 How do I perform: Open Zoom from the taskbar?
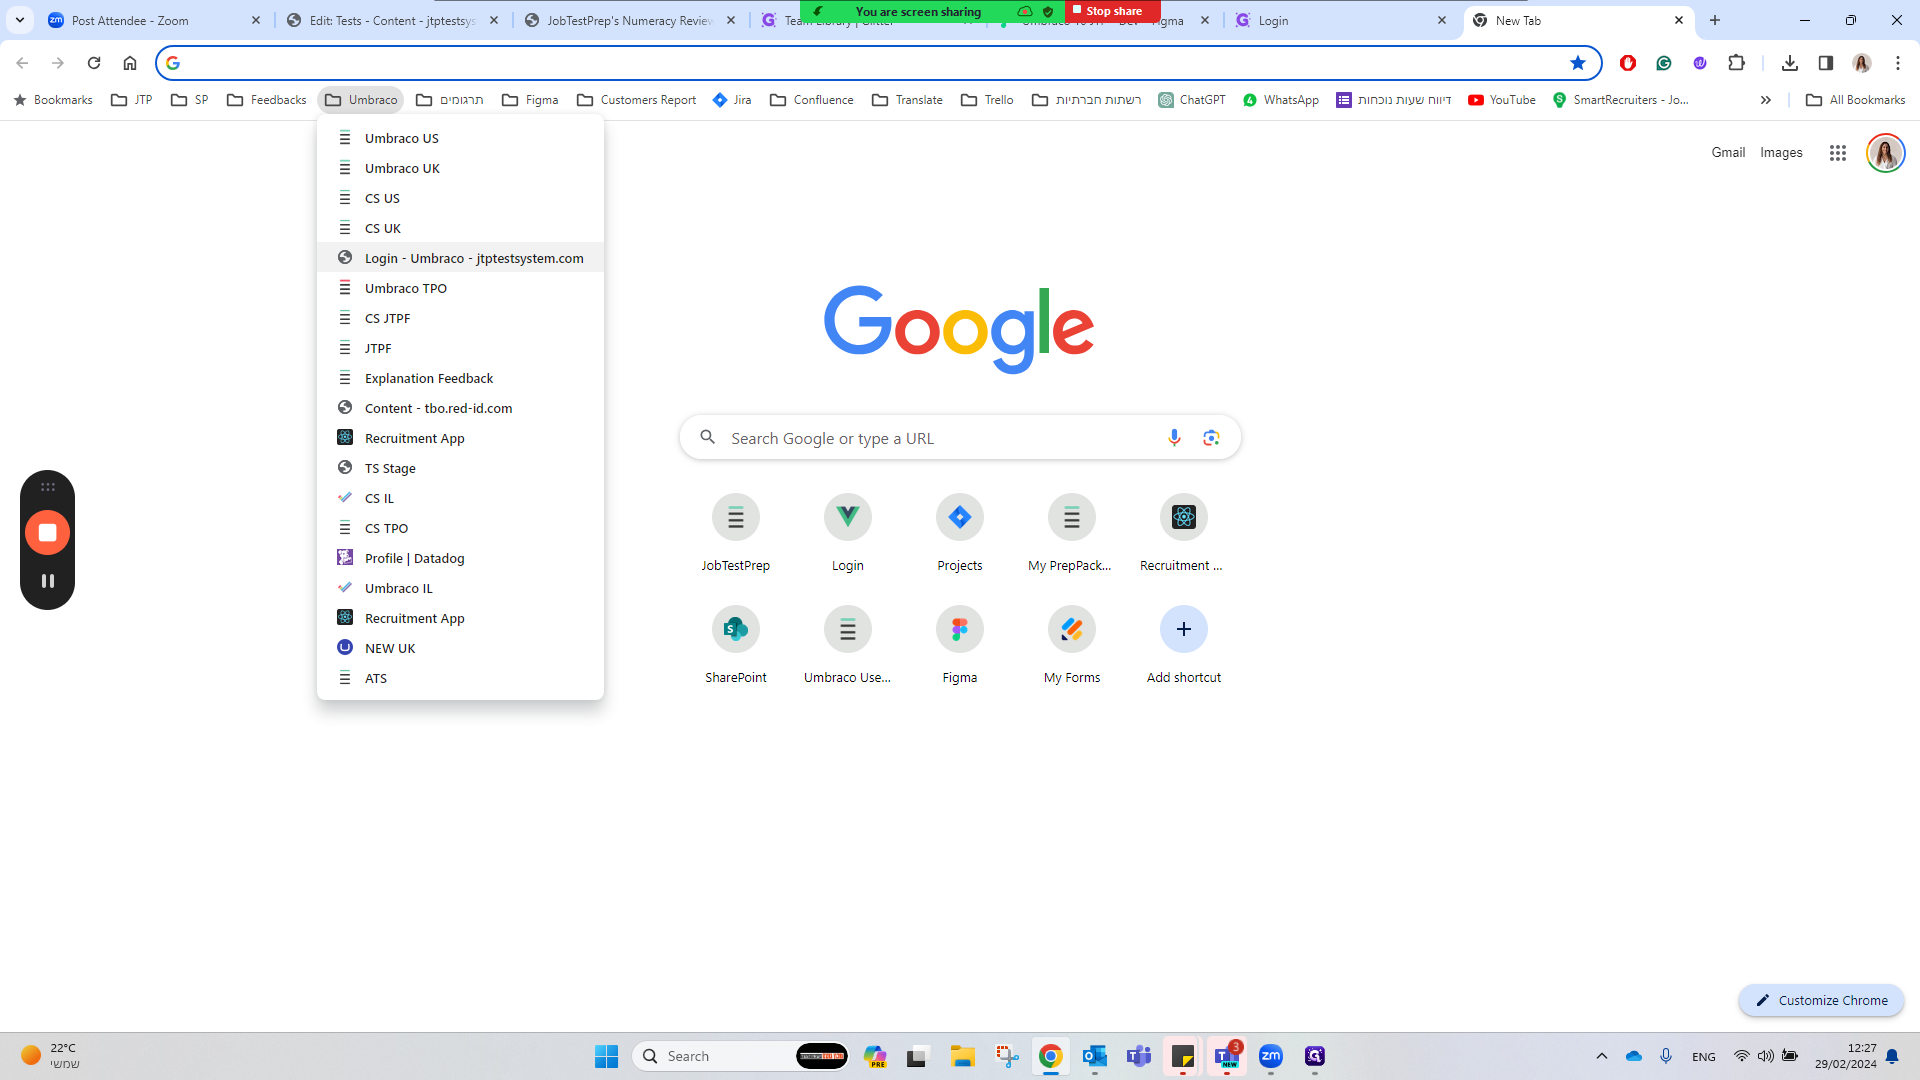1271,1056
